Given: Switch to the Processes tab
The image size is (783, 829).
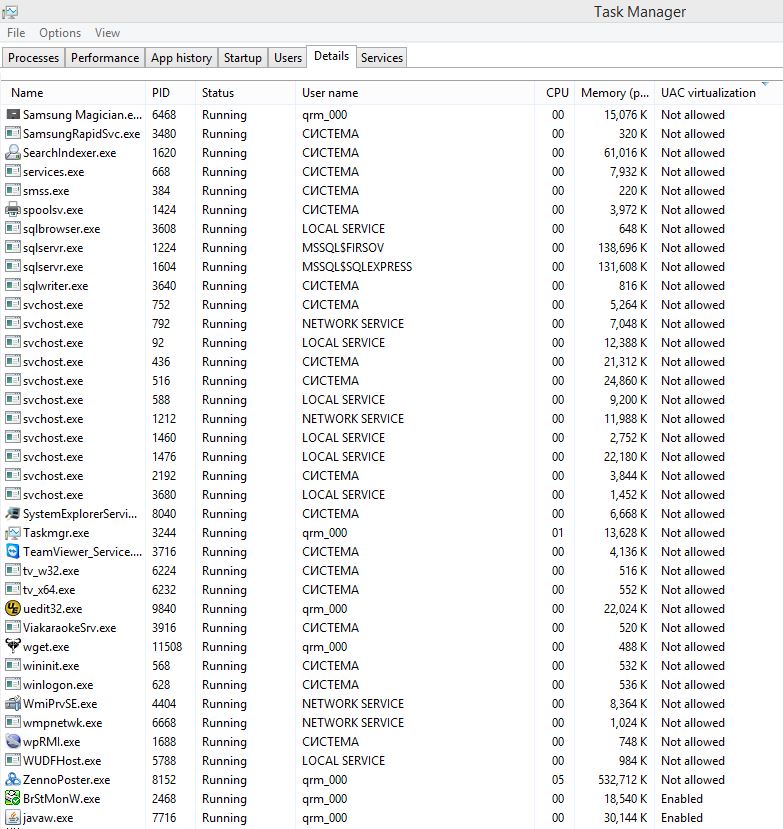Looking at the screenshot, I should [33, 58].
